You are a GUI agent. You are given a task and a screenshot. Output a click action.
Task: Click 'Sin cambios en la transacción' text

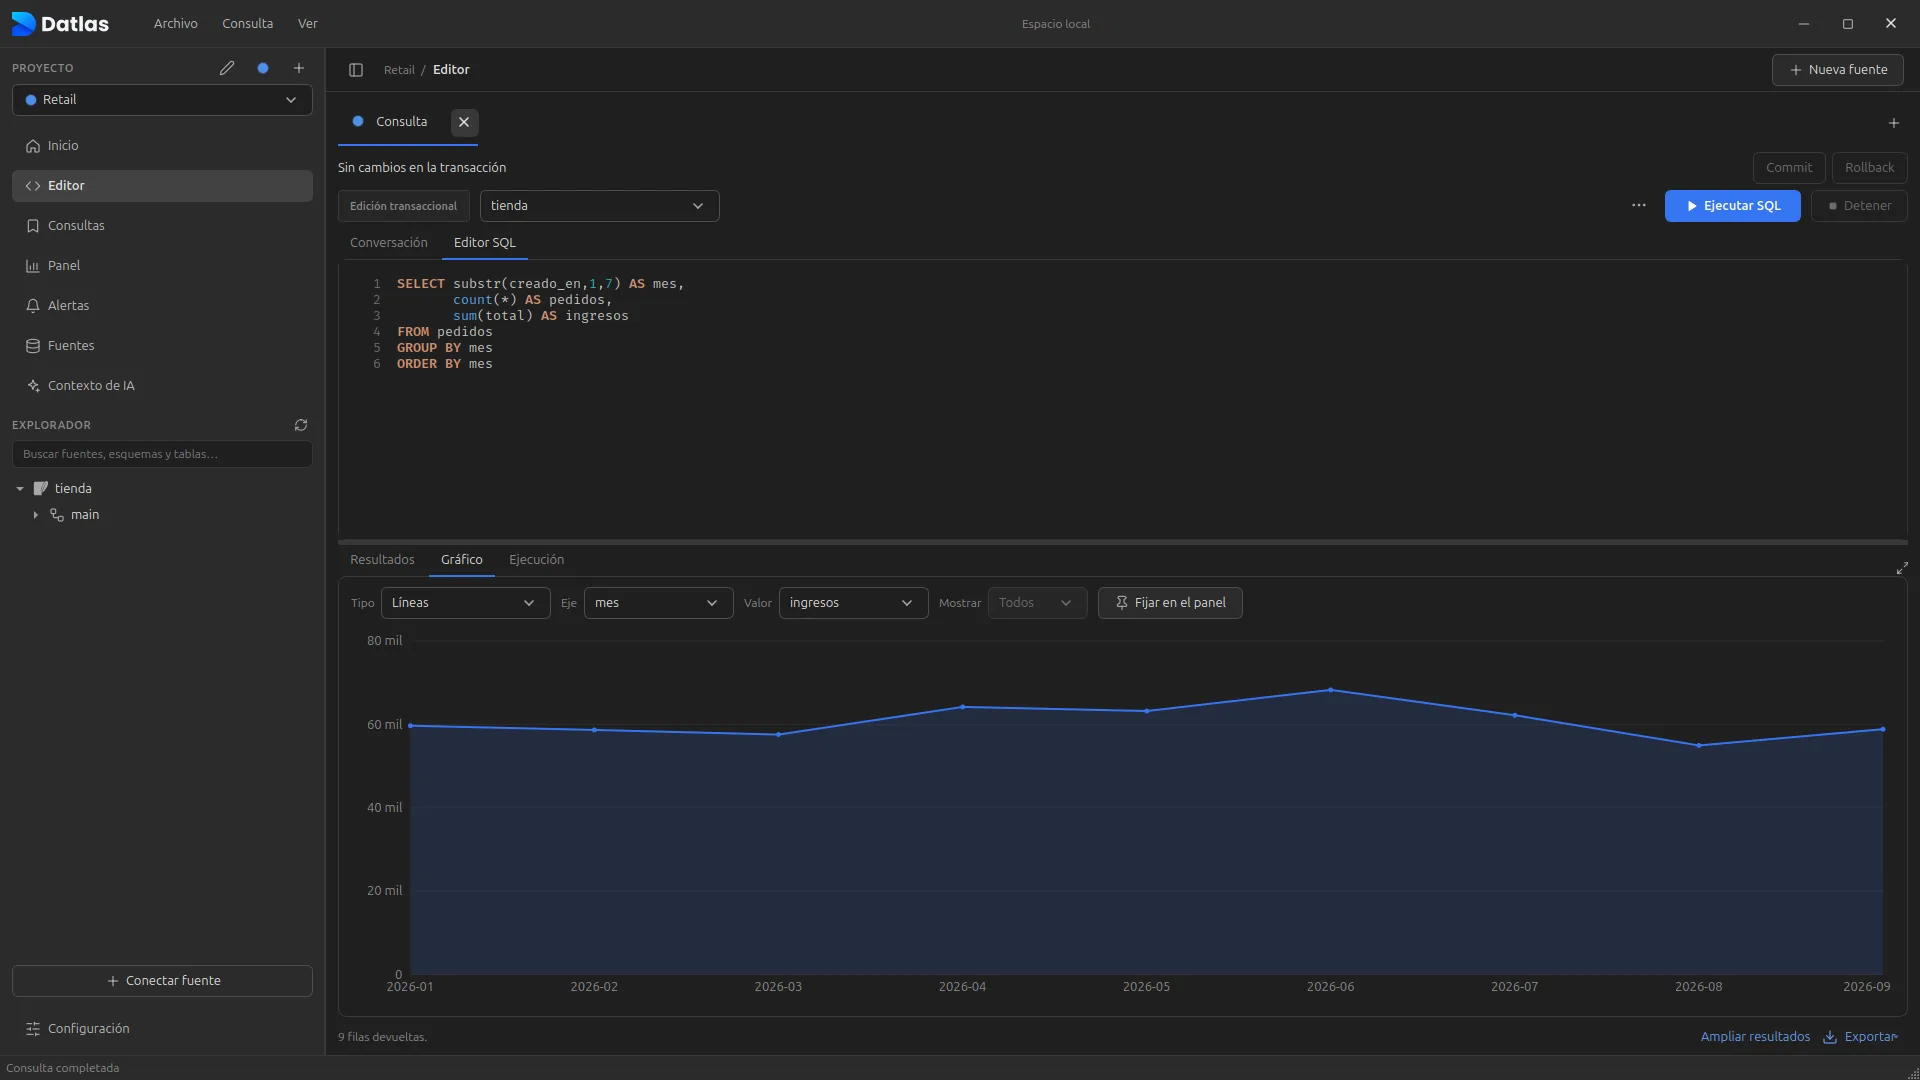click(x=422, y=168)
